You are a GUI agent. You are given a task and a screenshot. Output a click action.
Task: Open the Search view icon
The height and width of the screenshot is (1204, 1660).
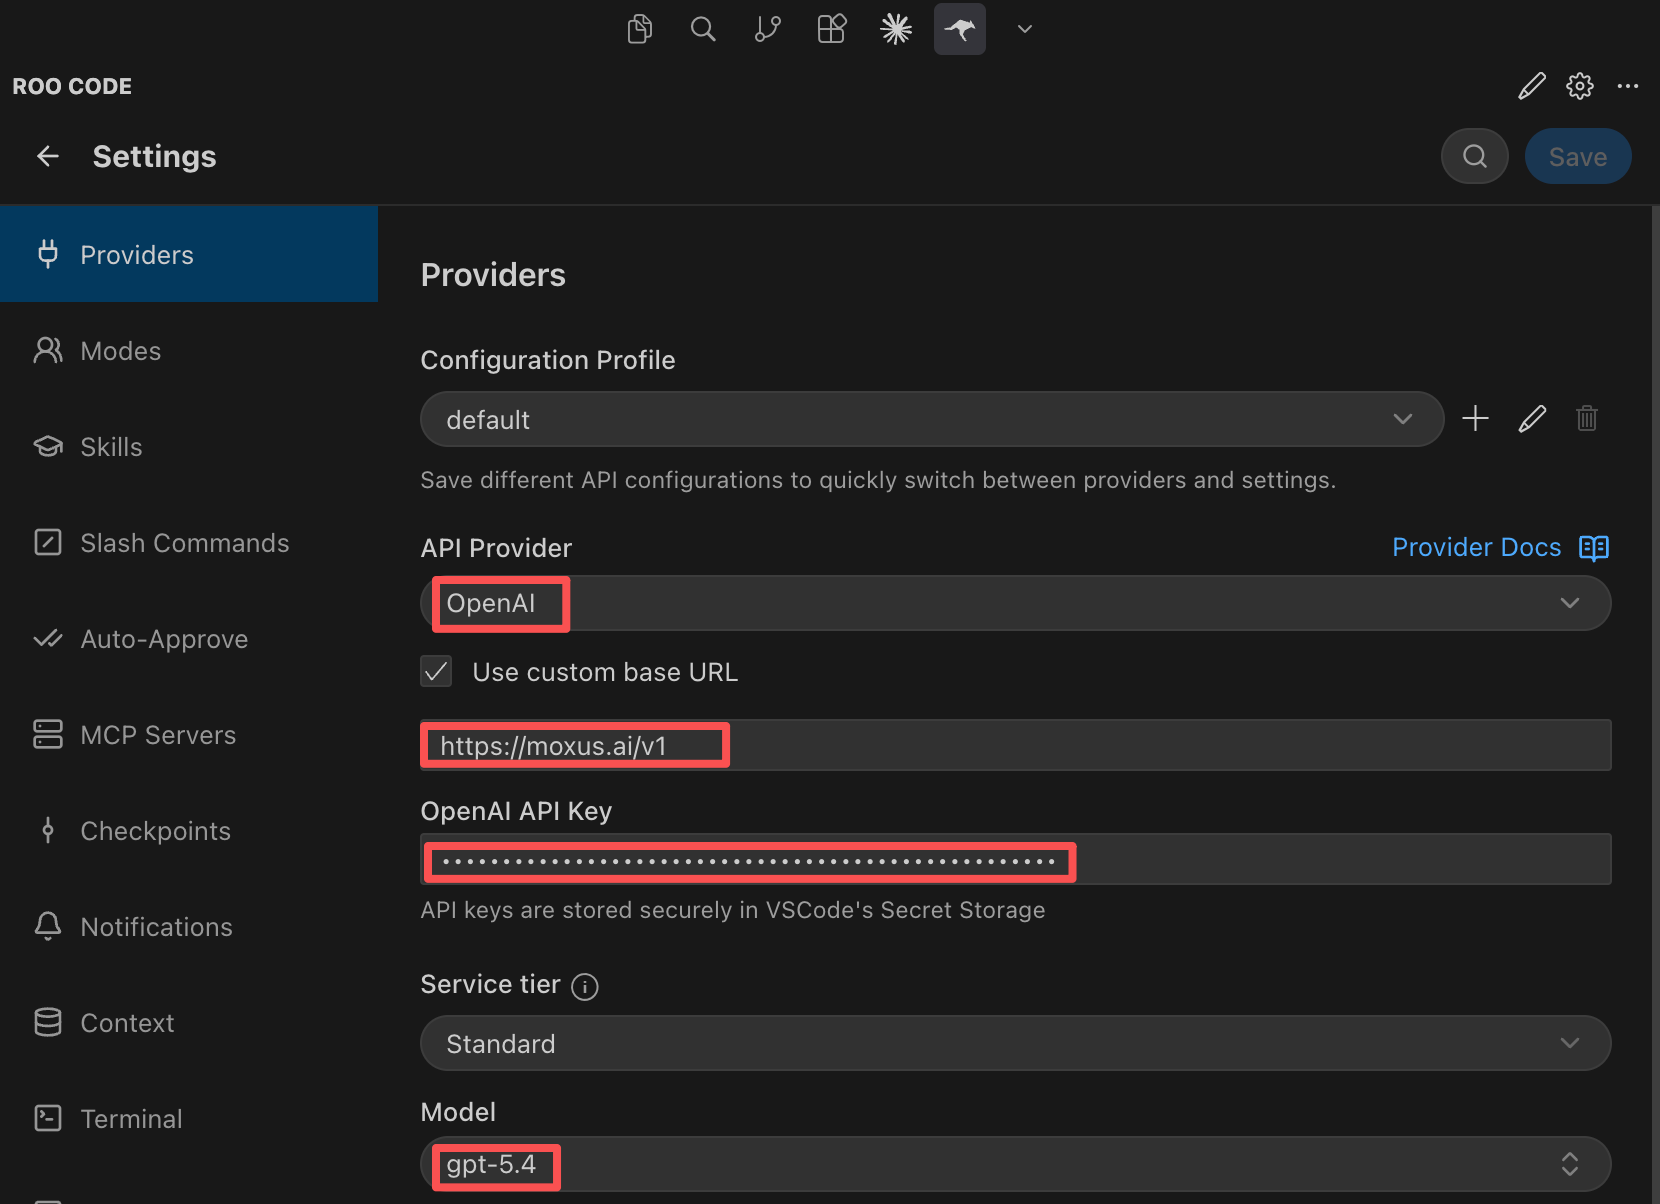[x=704, y=29]
